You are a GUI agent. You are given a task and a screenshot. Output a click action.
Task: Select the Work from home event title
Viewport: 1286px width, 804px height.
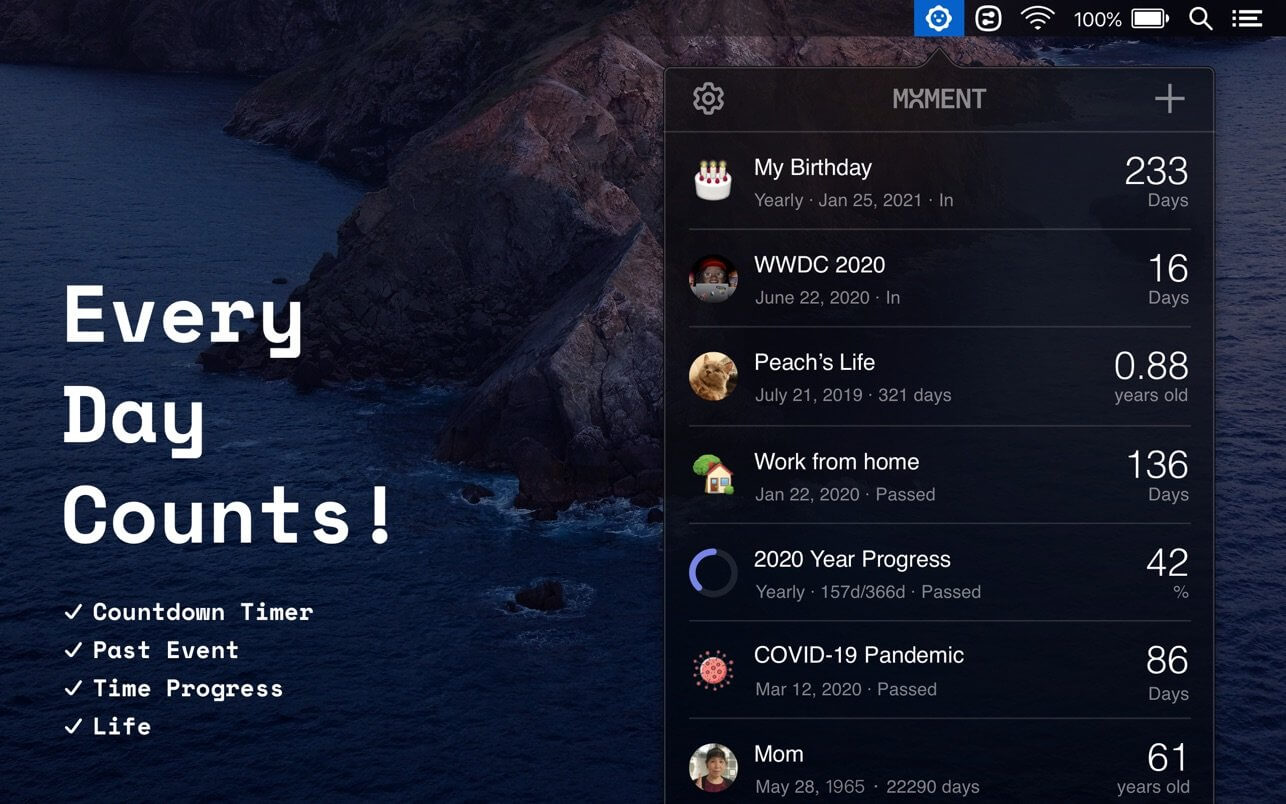[x=836, y=461]
